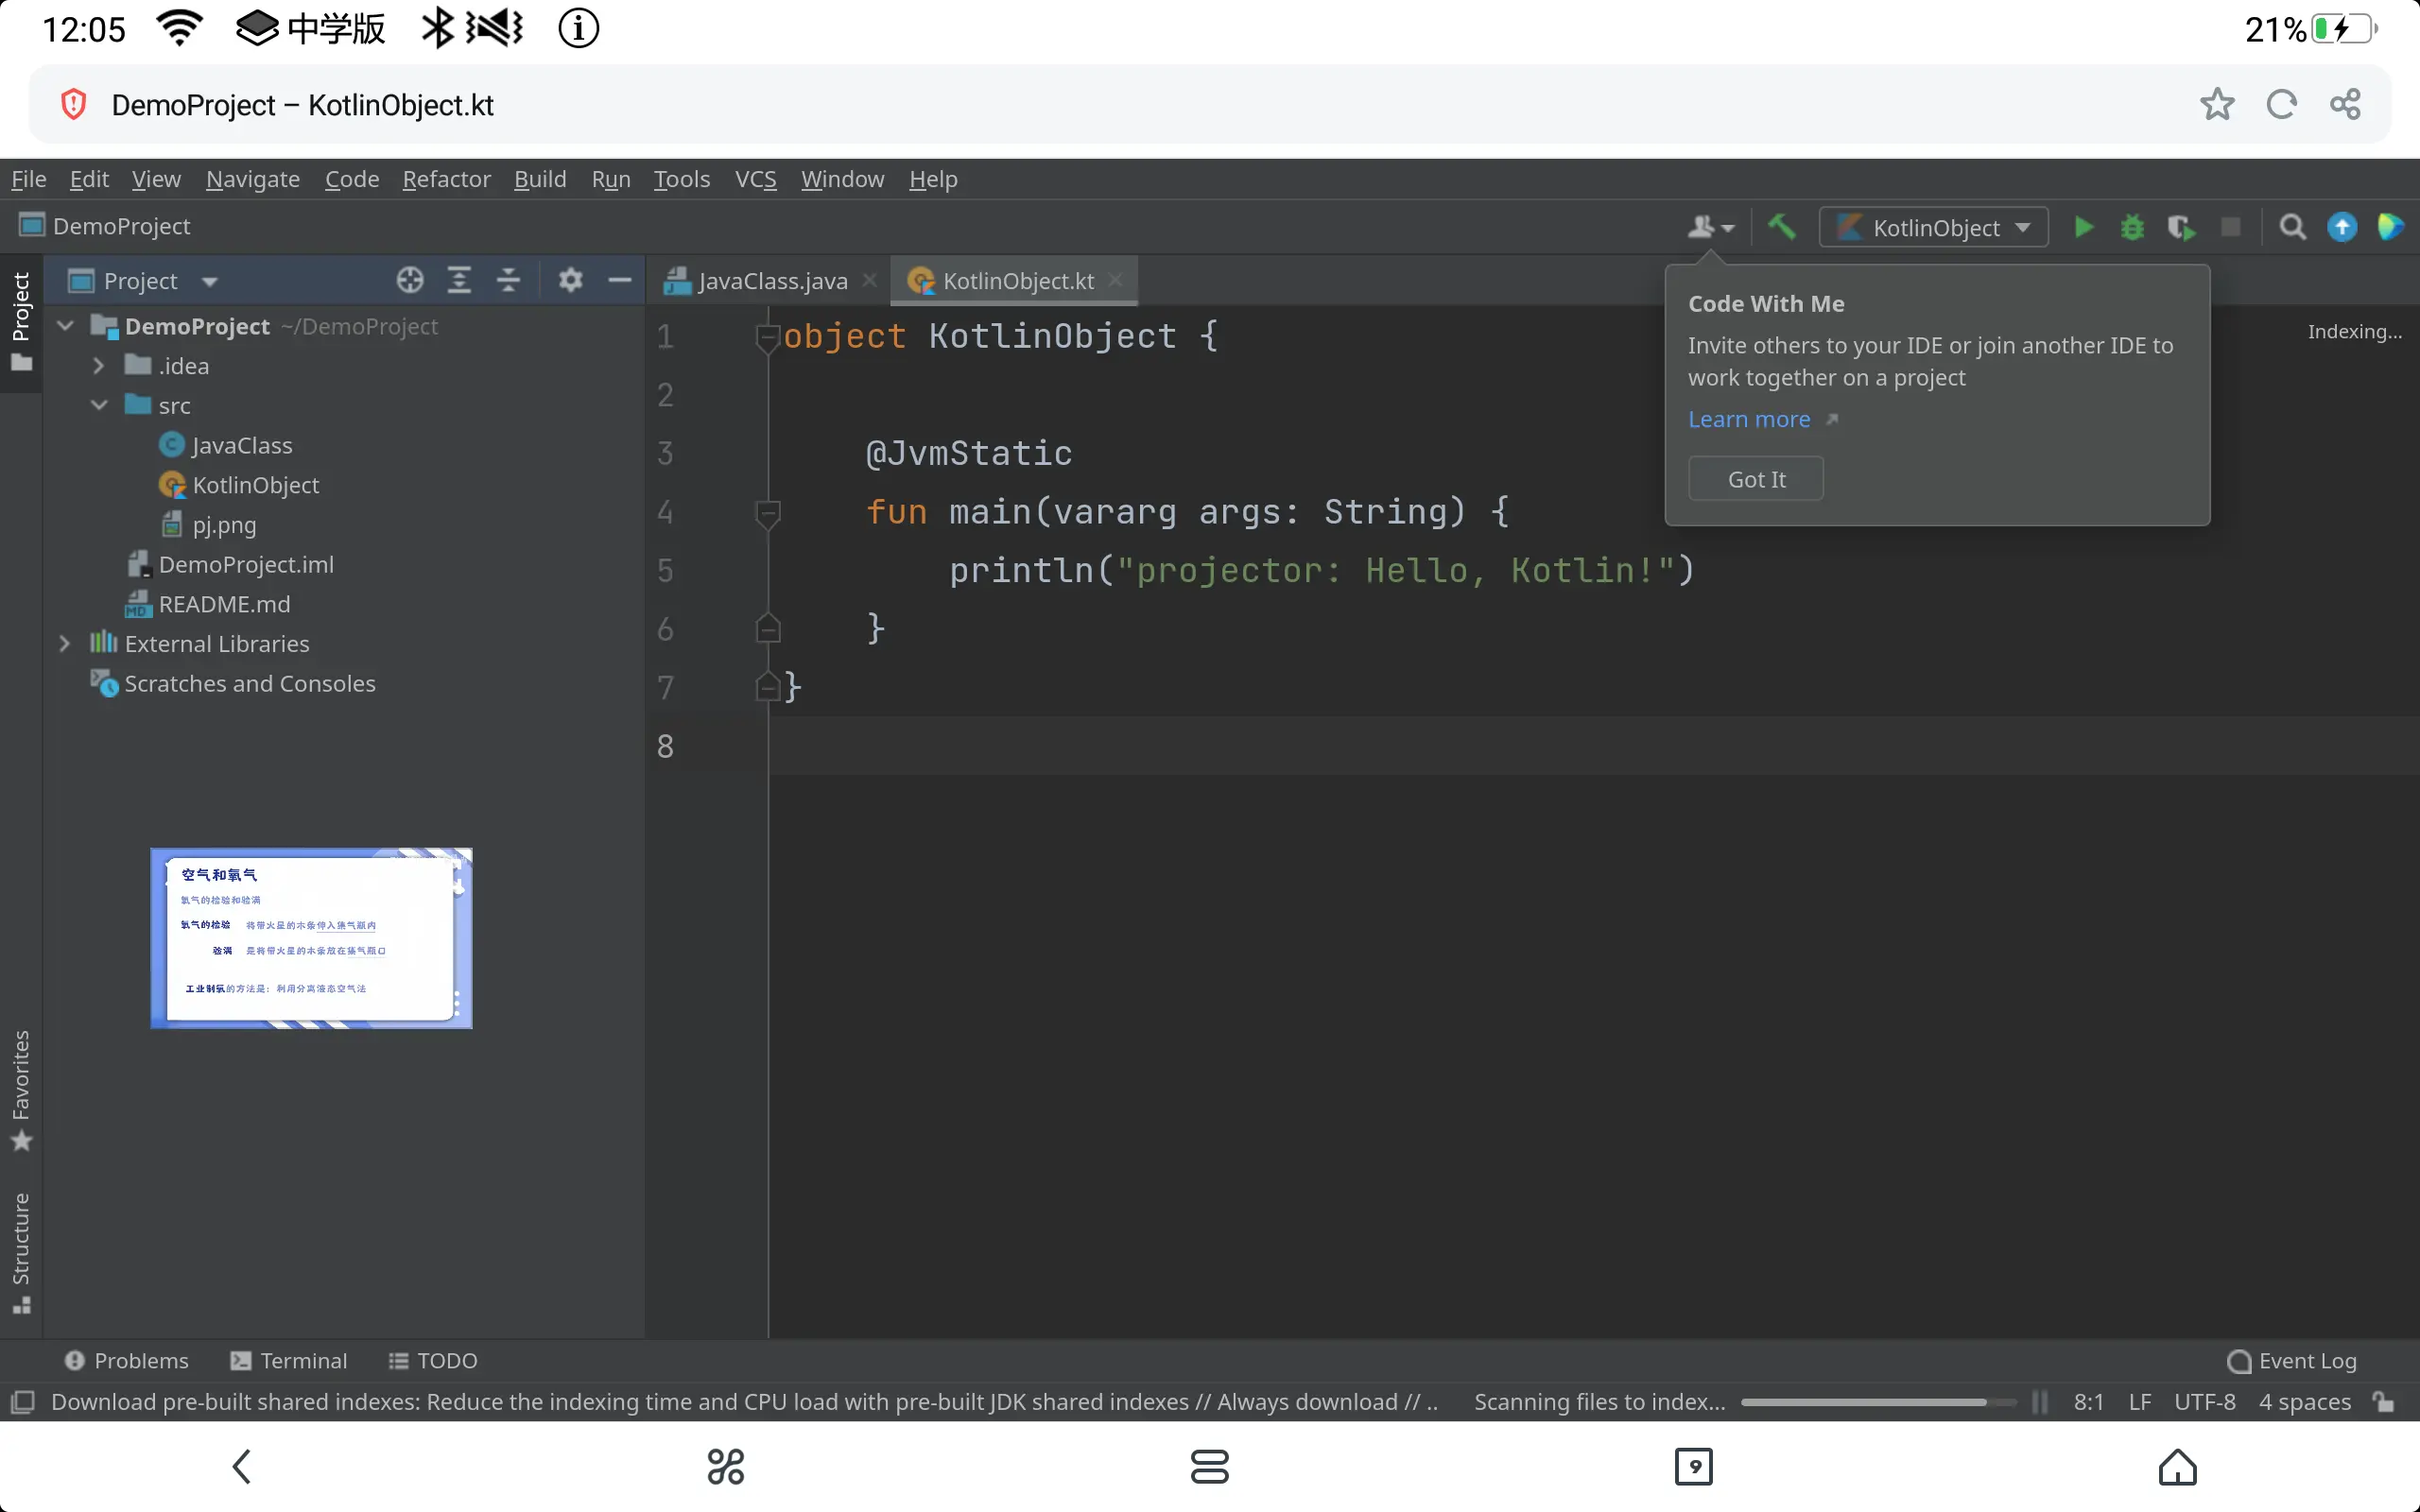Select opened file with the crosshair icon
The height and width of the screenshot is (1512, 2420).
pos(410,280)
